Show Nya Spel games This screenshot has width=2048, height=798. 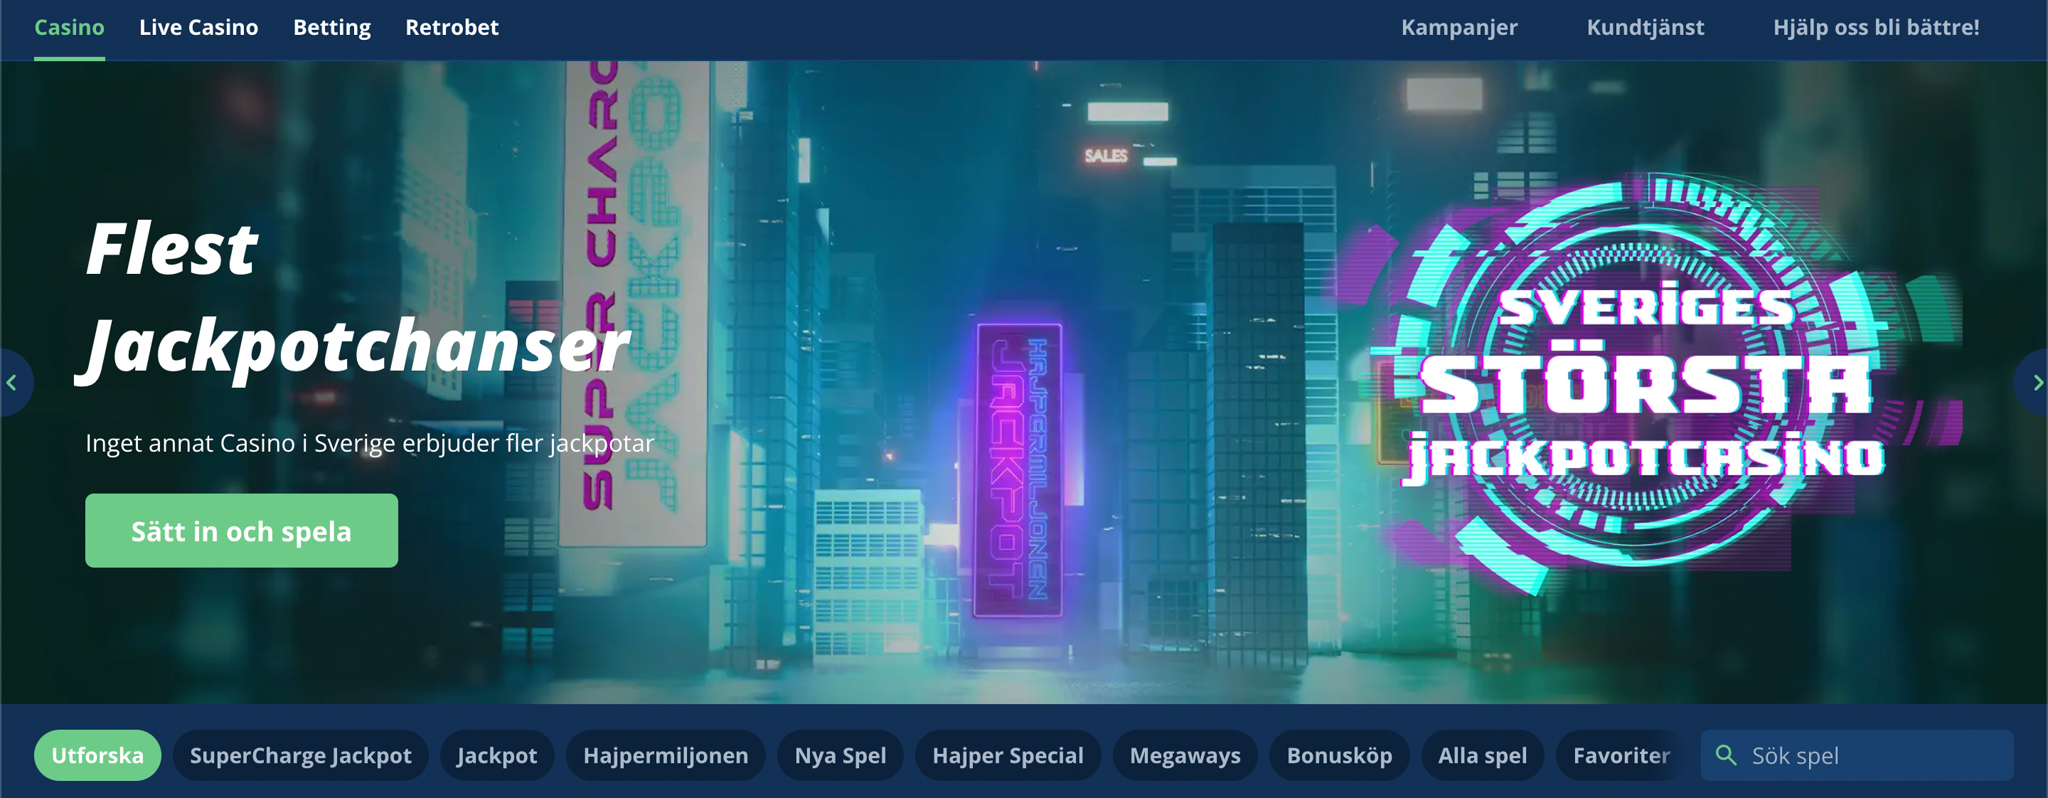[x=840, y=756]
